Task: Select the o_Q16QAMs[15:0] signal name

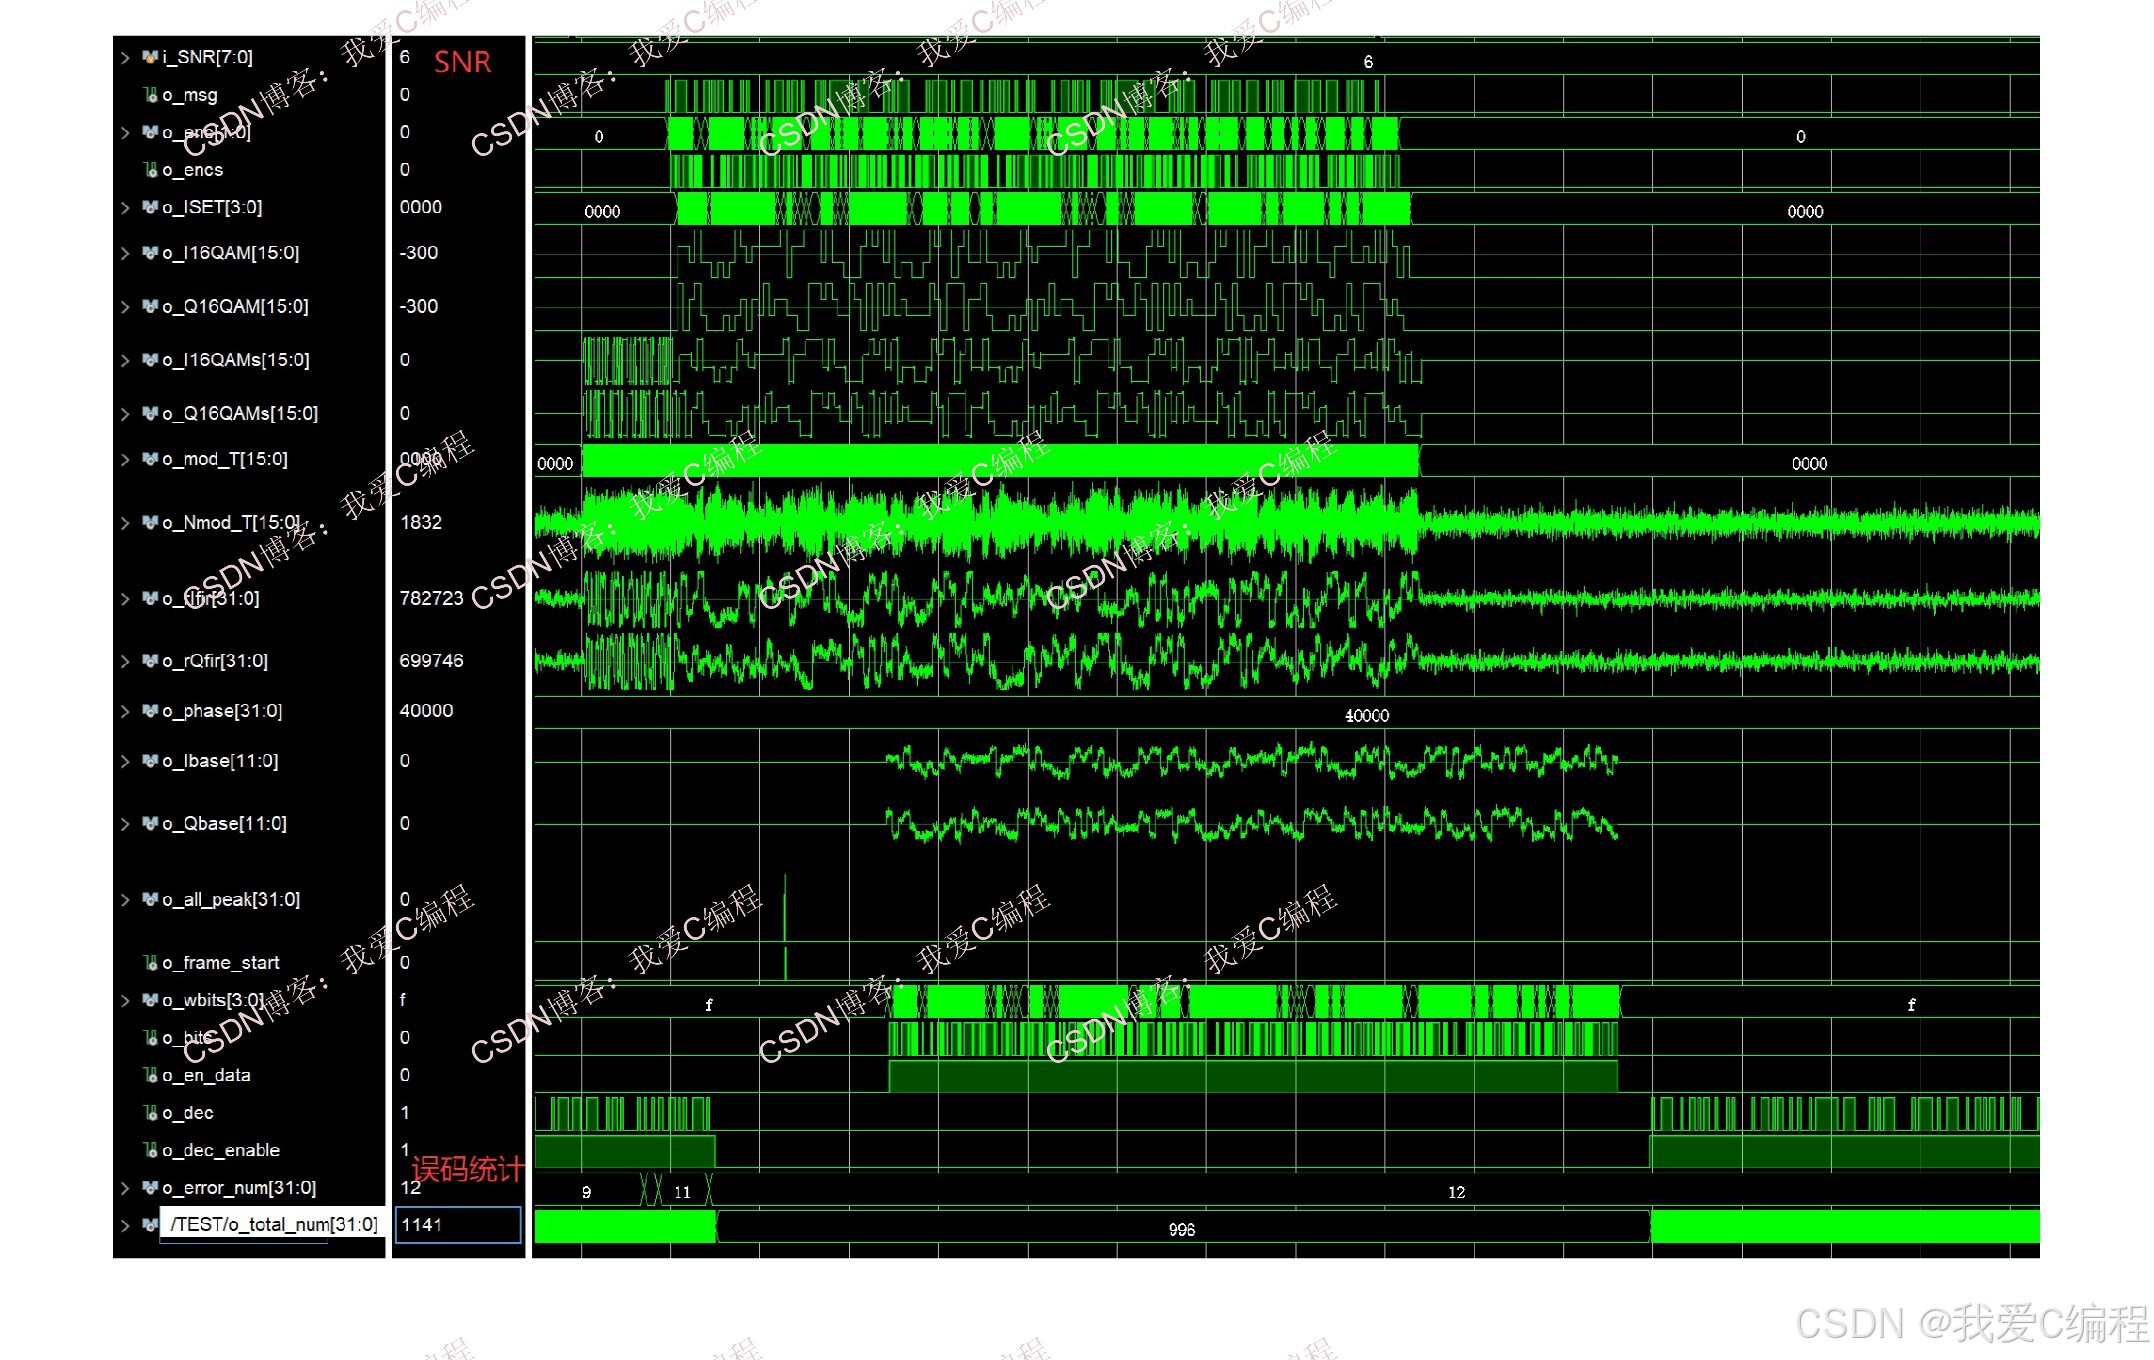Action: (240, 413)
